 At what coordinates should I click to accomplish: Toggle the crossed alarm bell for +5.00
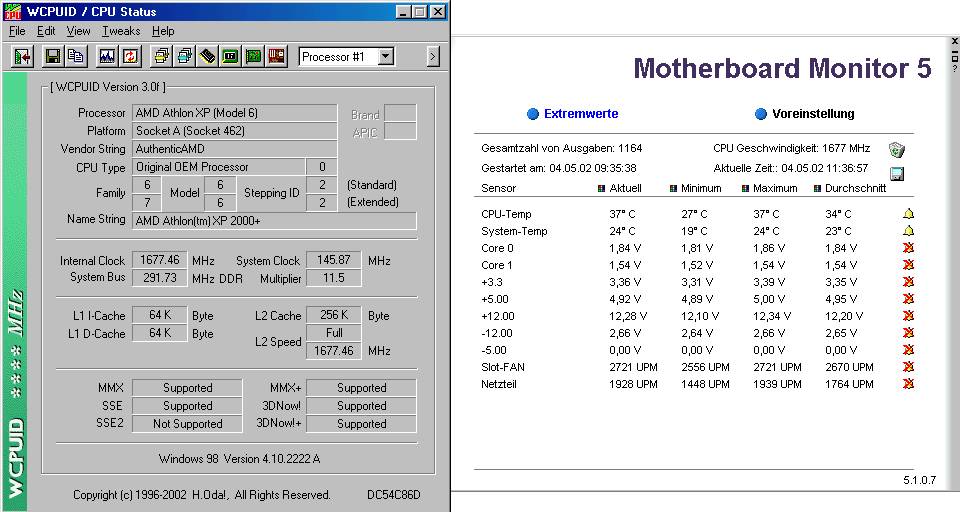pos(909,299)
